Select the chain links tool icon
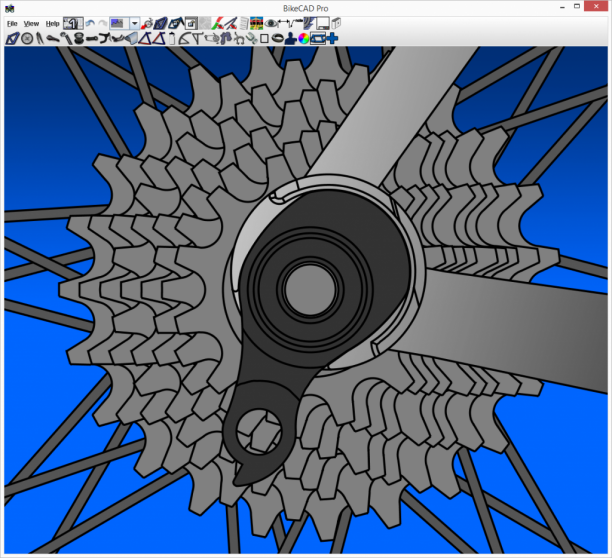612x558 pixels. tap(251, 39)
